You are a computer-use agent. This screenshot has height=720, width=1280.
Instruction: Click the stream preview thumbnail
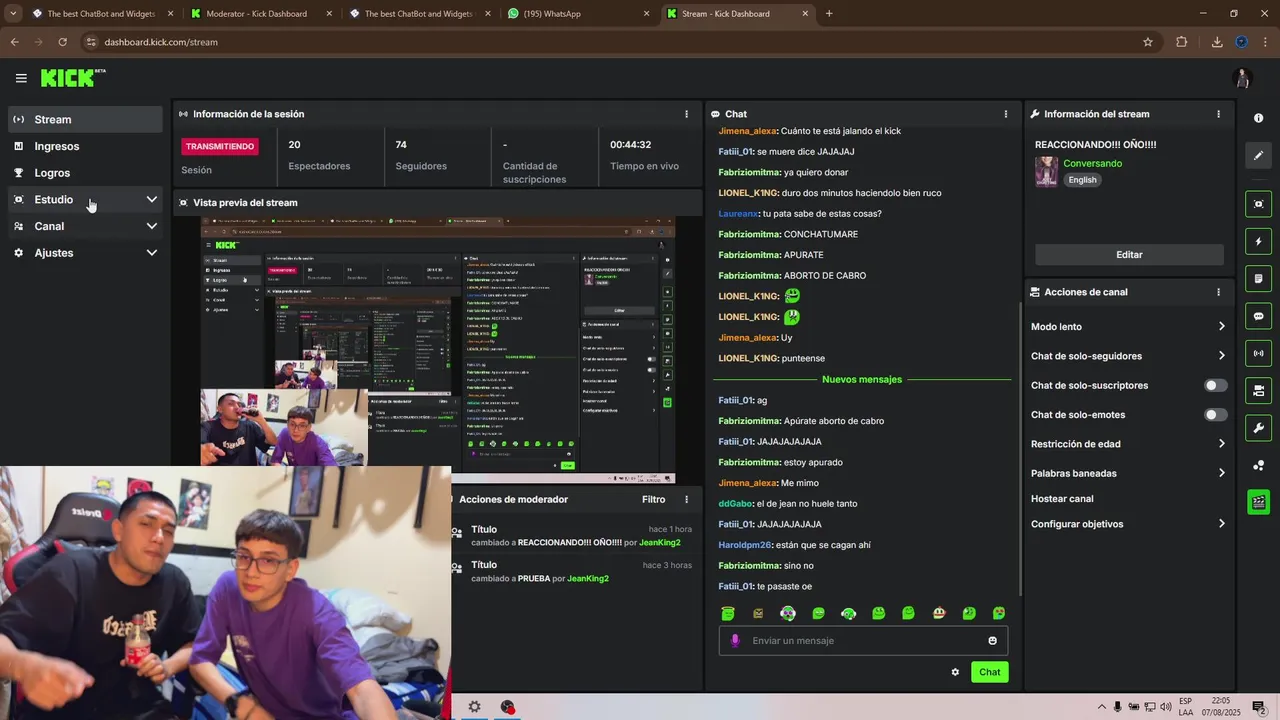438,349
